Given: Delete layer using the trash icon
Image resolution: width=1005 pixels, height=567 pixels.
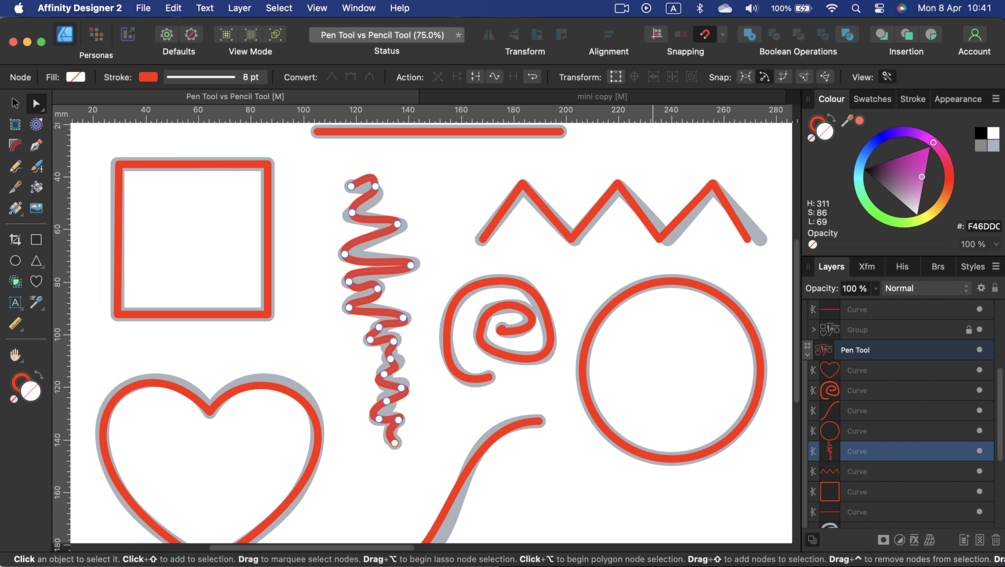Looking at the screenshot, I should click(x=995, y=540).
